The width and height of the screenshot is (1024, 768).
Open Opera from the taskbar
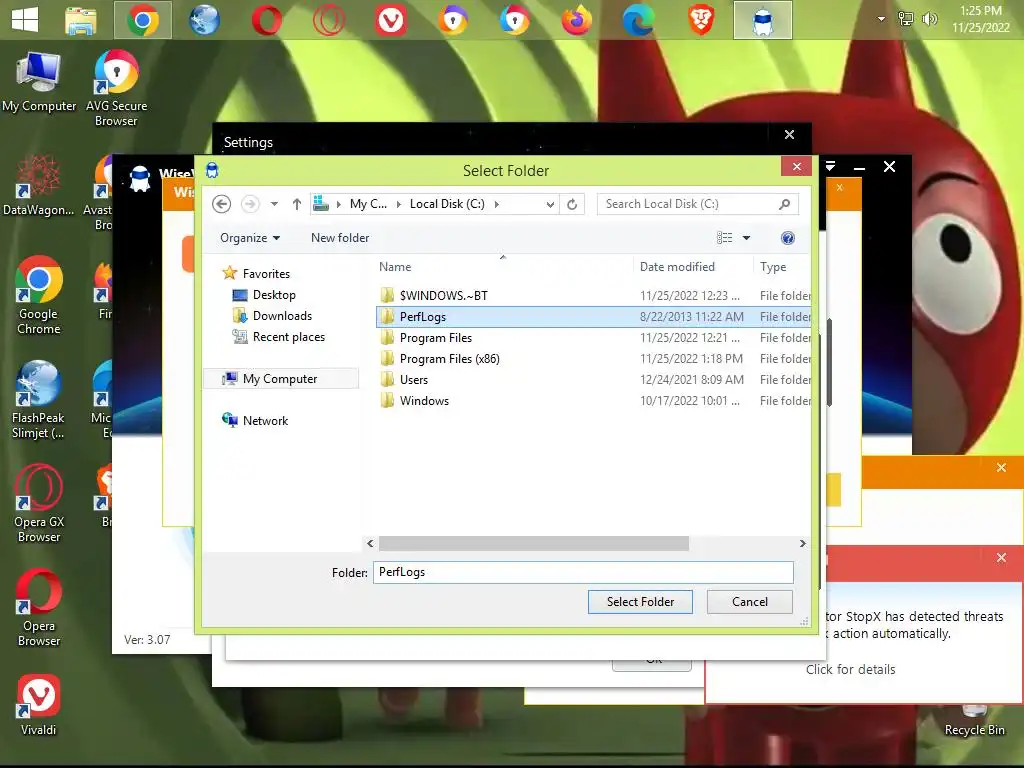tap(266, 20)
